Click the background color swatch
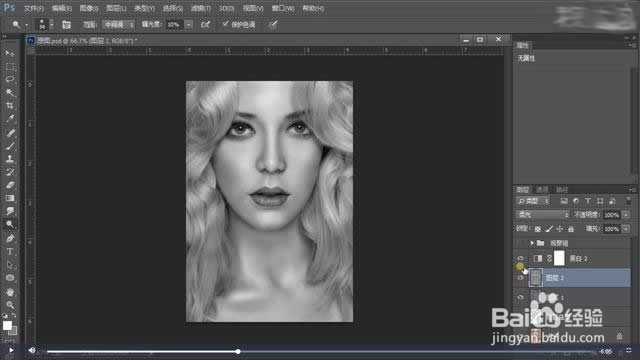 [14, 331]
